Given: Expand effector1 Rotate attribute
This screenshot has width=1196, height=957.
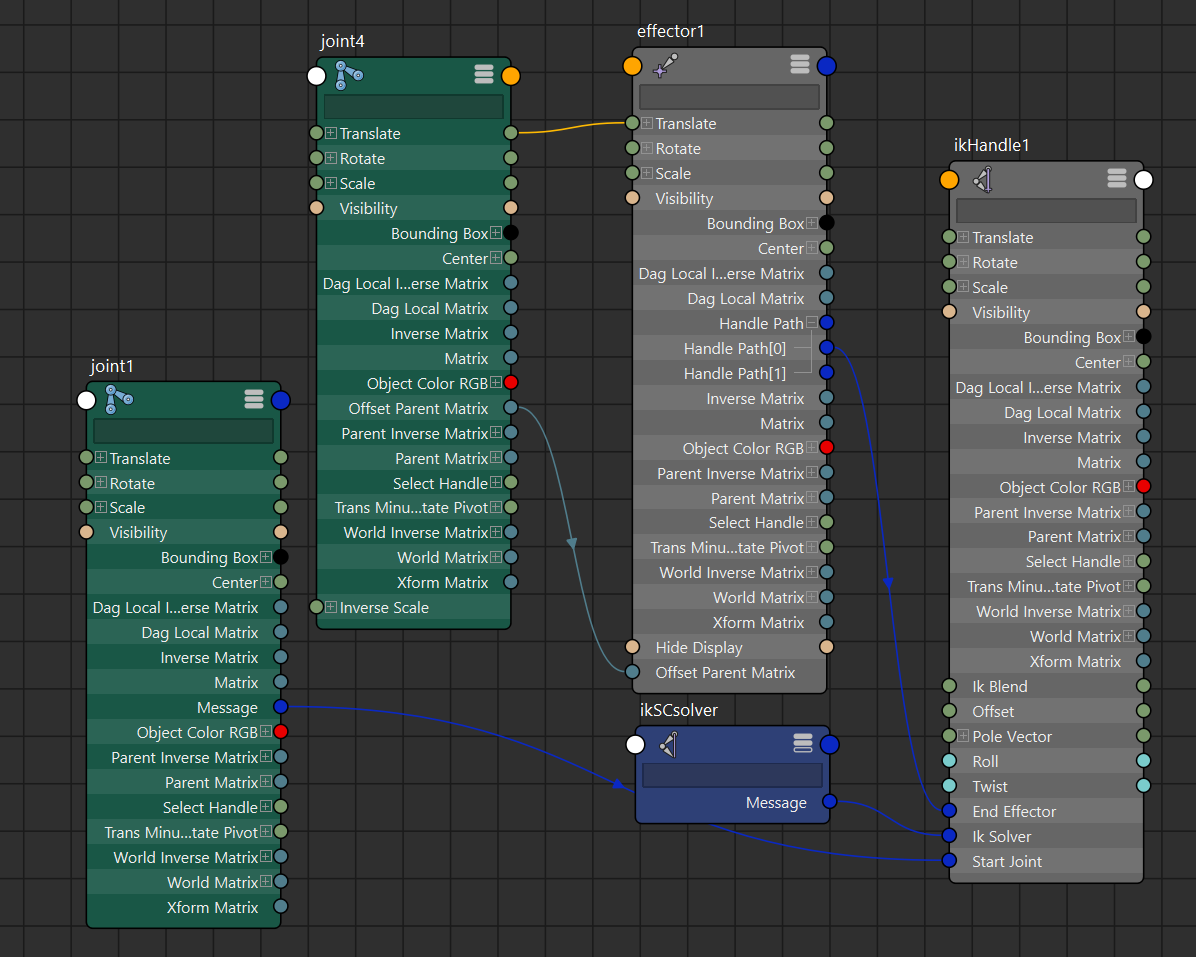Looking at the screenshot, I should tap(646, 148).
